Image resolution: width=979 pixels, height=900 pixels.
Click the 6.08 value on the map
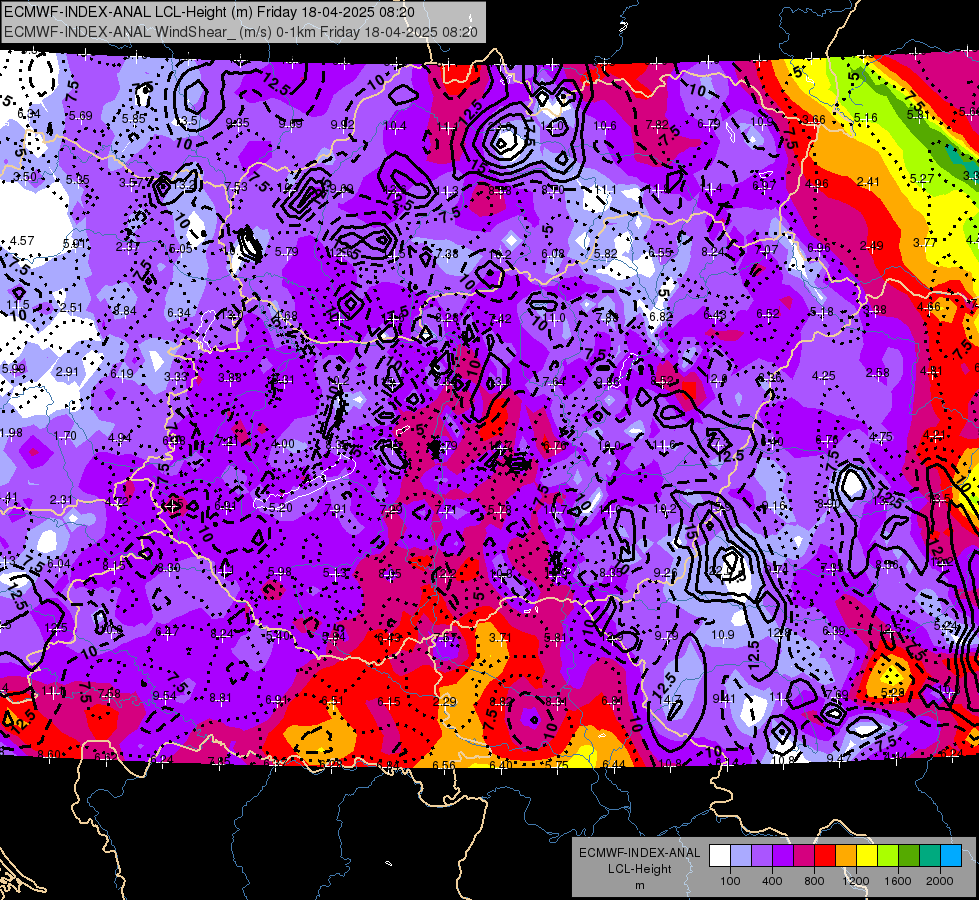point(553,254)
